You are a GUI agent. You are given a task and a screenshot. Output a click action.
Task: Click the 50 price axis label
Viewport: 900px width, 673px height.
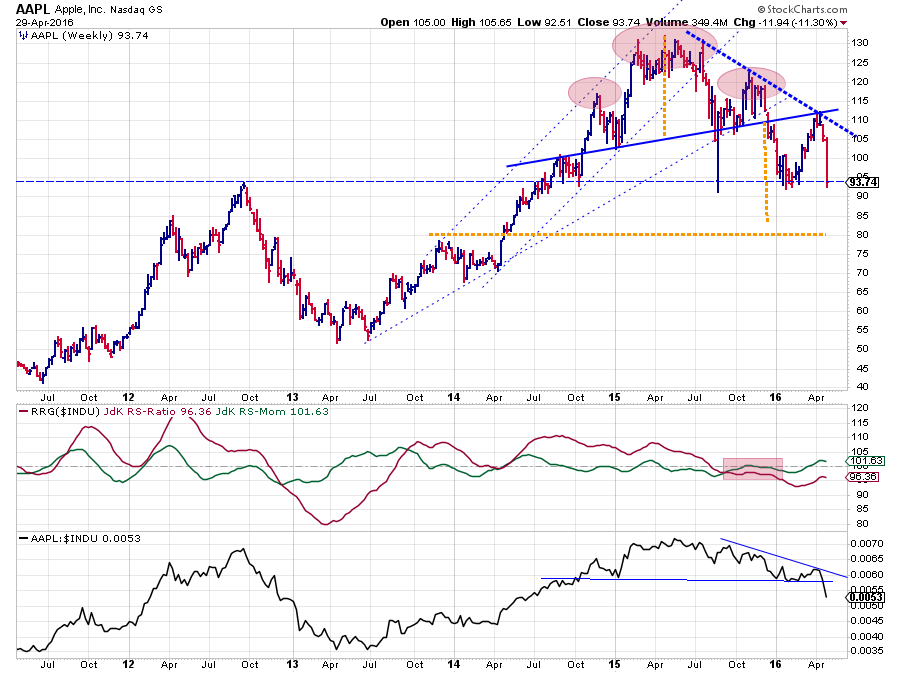coord(862,349)
